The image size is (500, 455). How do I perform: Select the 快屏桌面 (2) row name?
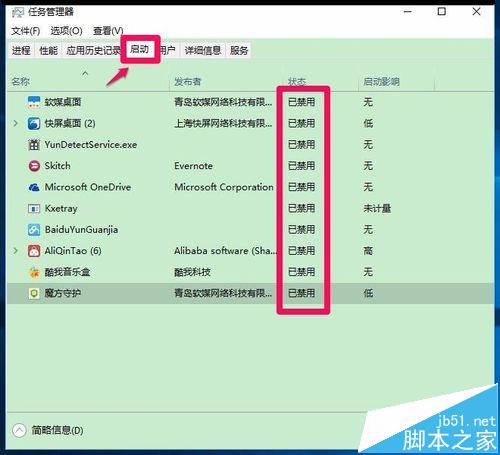click(70, 123)
